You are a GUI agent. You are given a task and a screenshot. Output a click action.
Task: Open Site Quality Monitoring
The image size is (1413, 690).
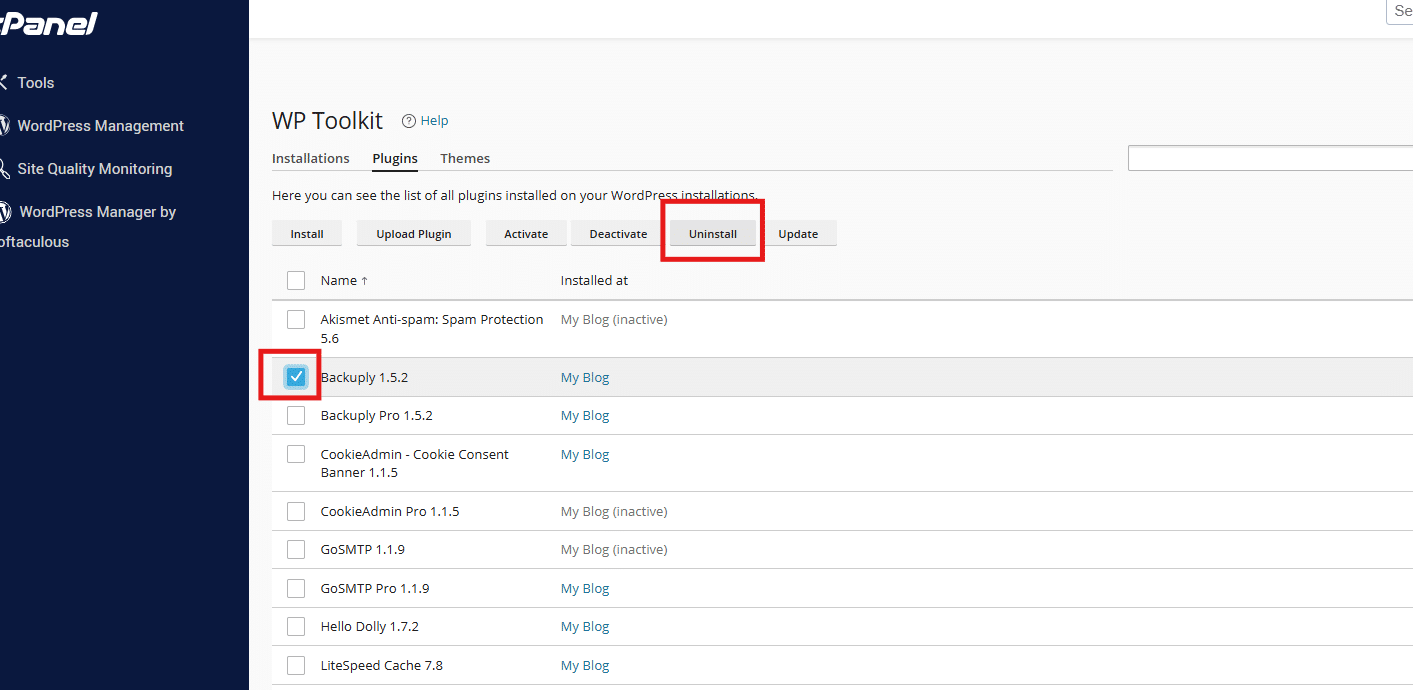point(97,168)
